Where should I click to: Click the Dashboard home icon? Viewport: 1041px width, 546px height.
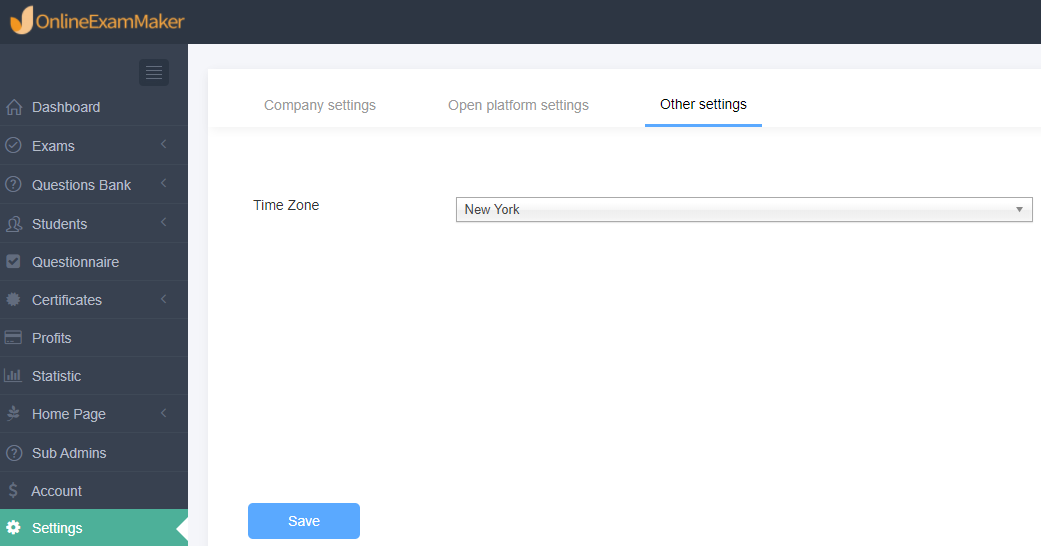point(14,107)
